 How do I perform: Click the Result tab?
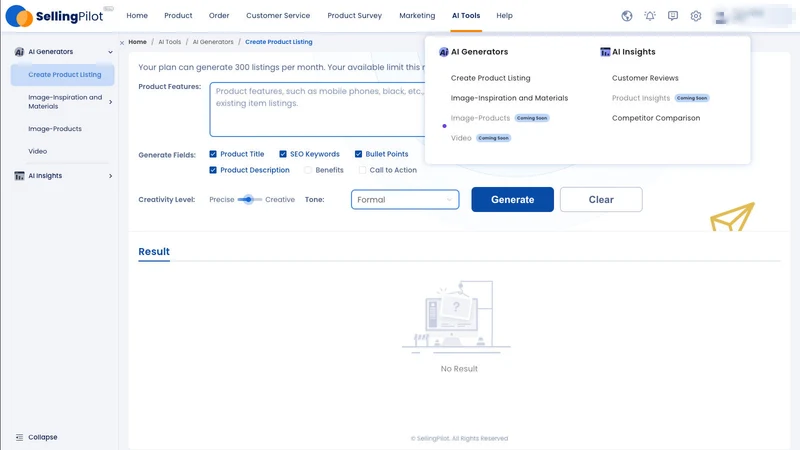coord(154,252)
